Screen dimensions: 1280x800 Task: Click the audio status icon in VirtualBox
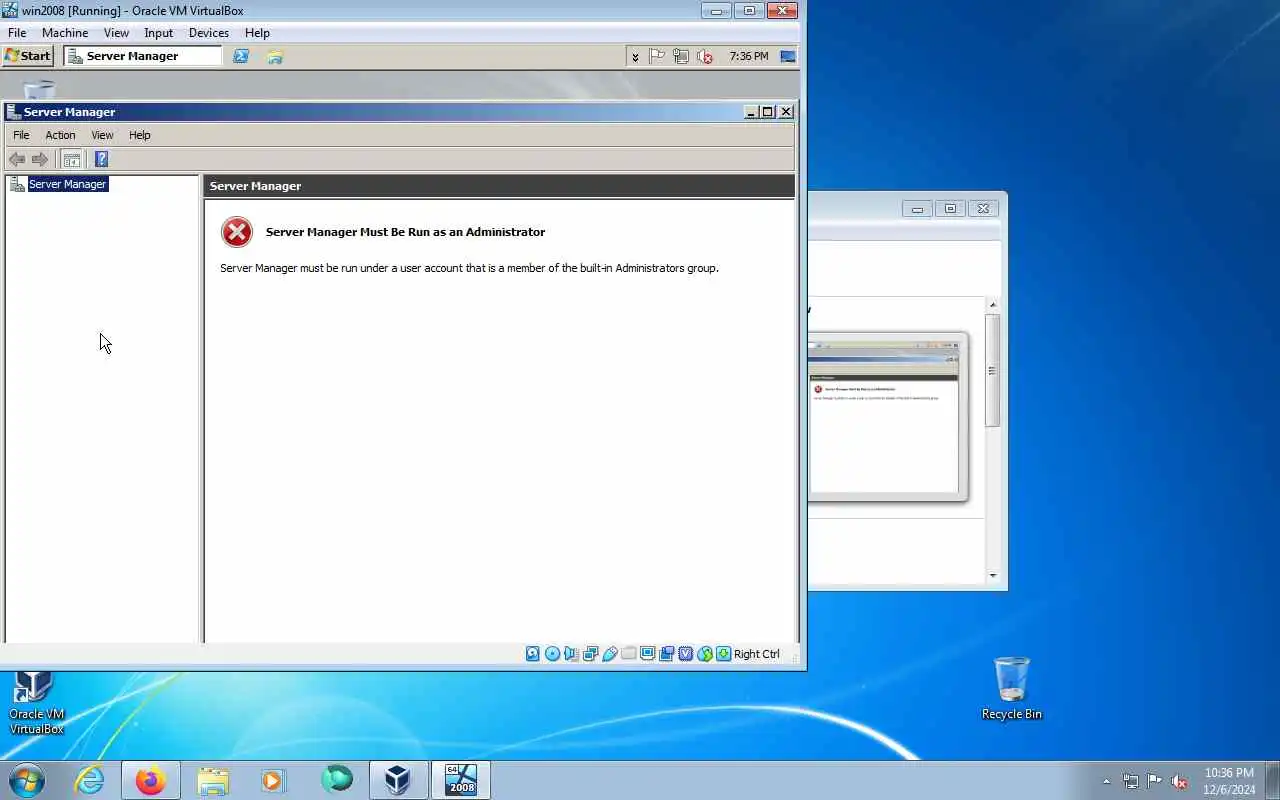[x=571, y=654]
